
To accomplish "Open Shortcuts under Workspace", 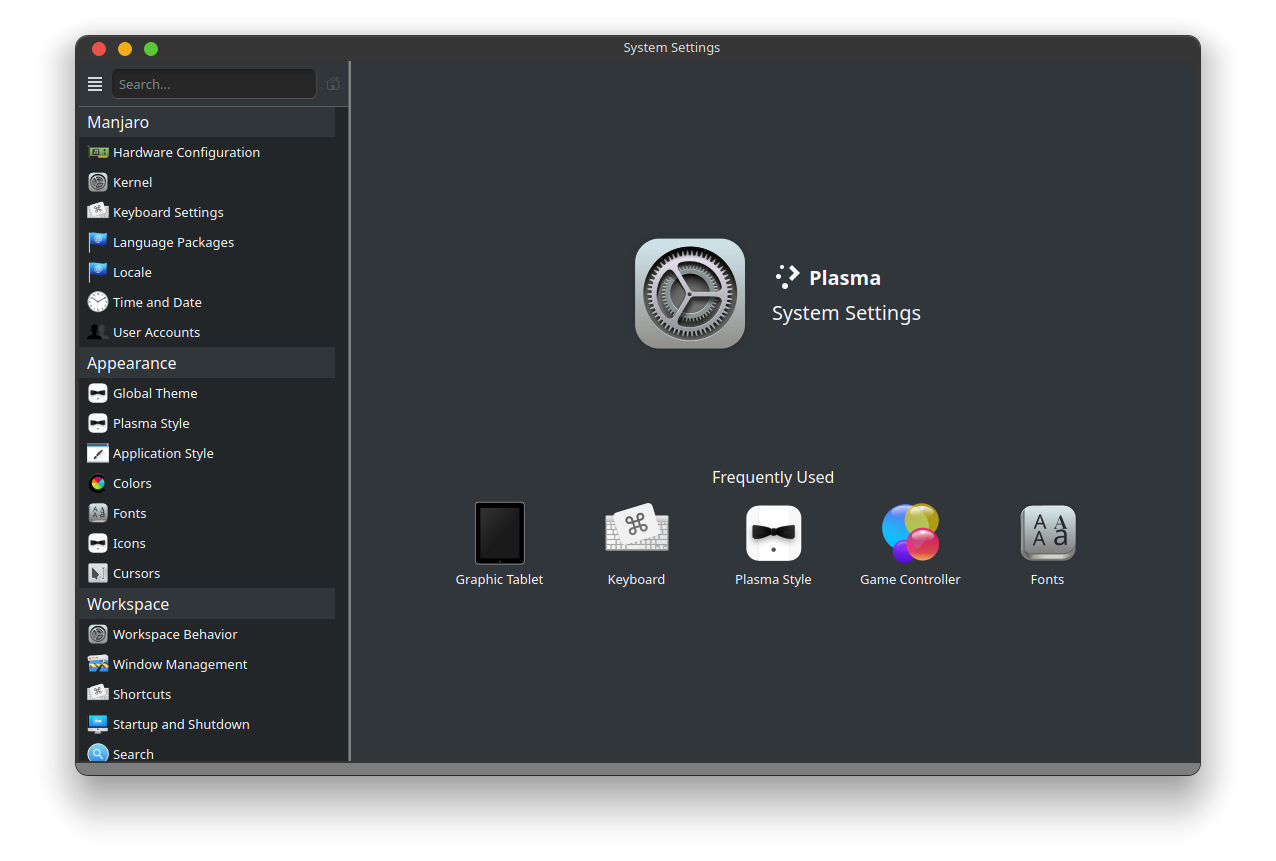I will [x=207, y=694].
